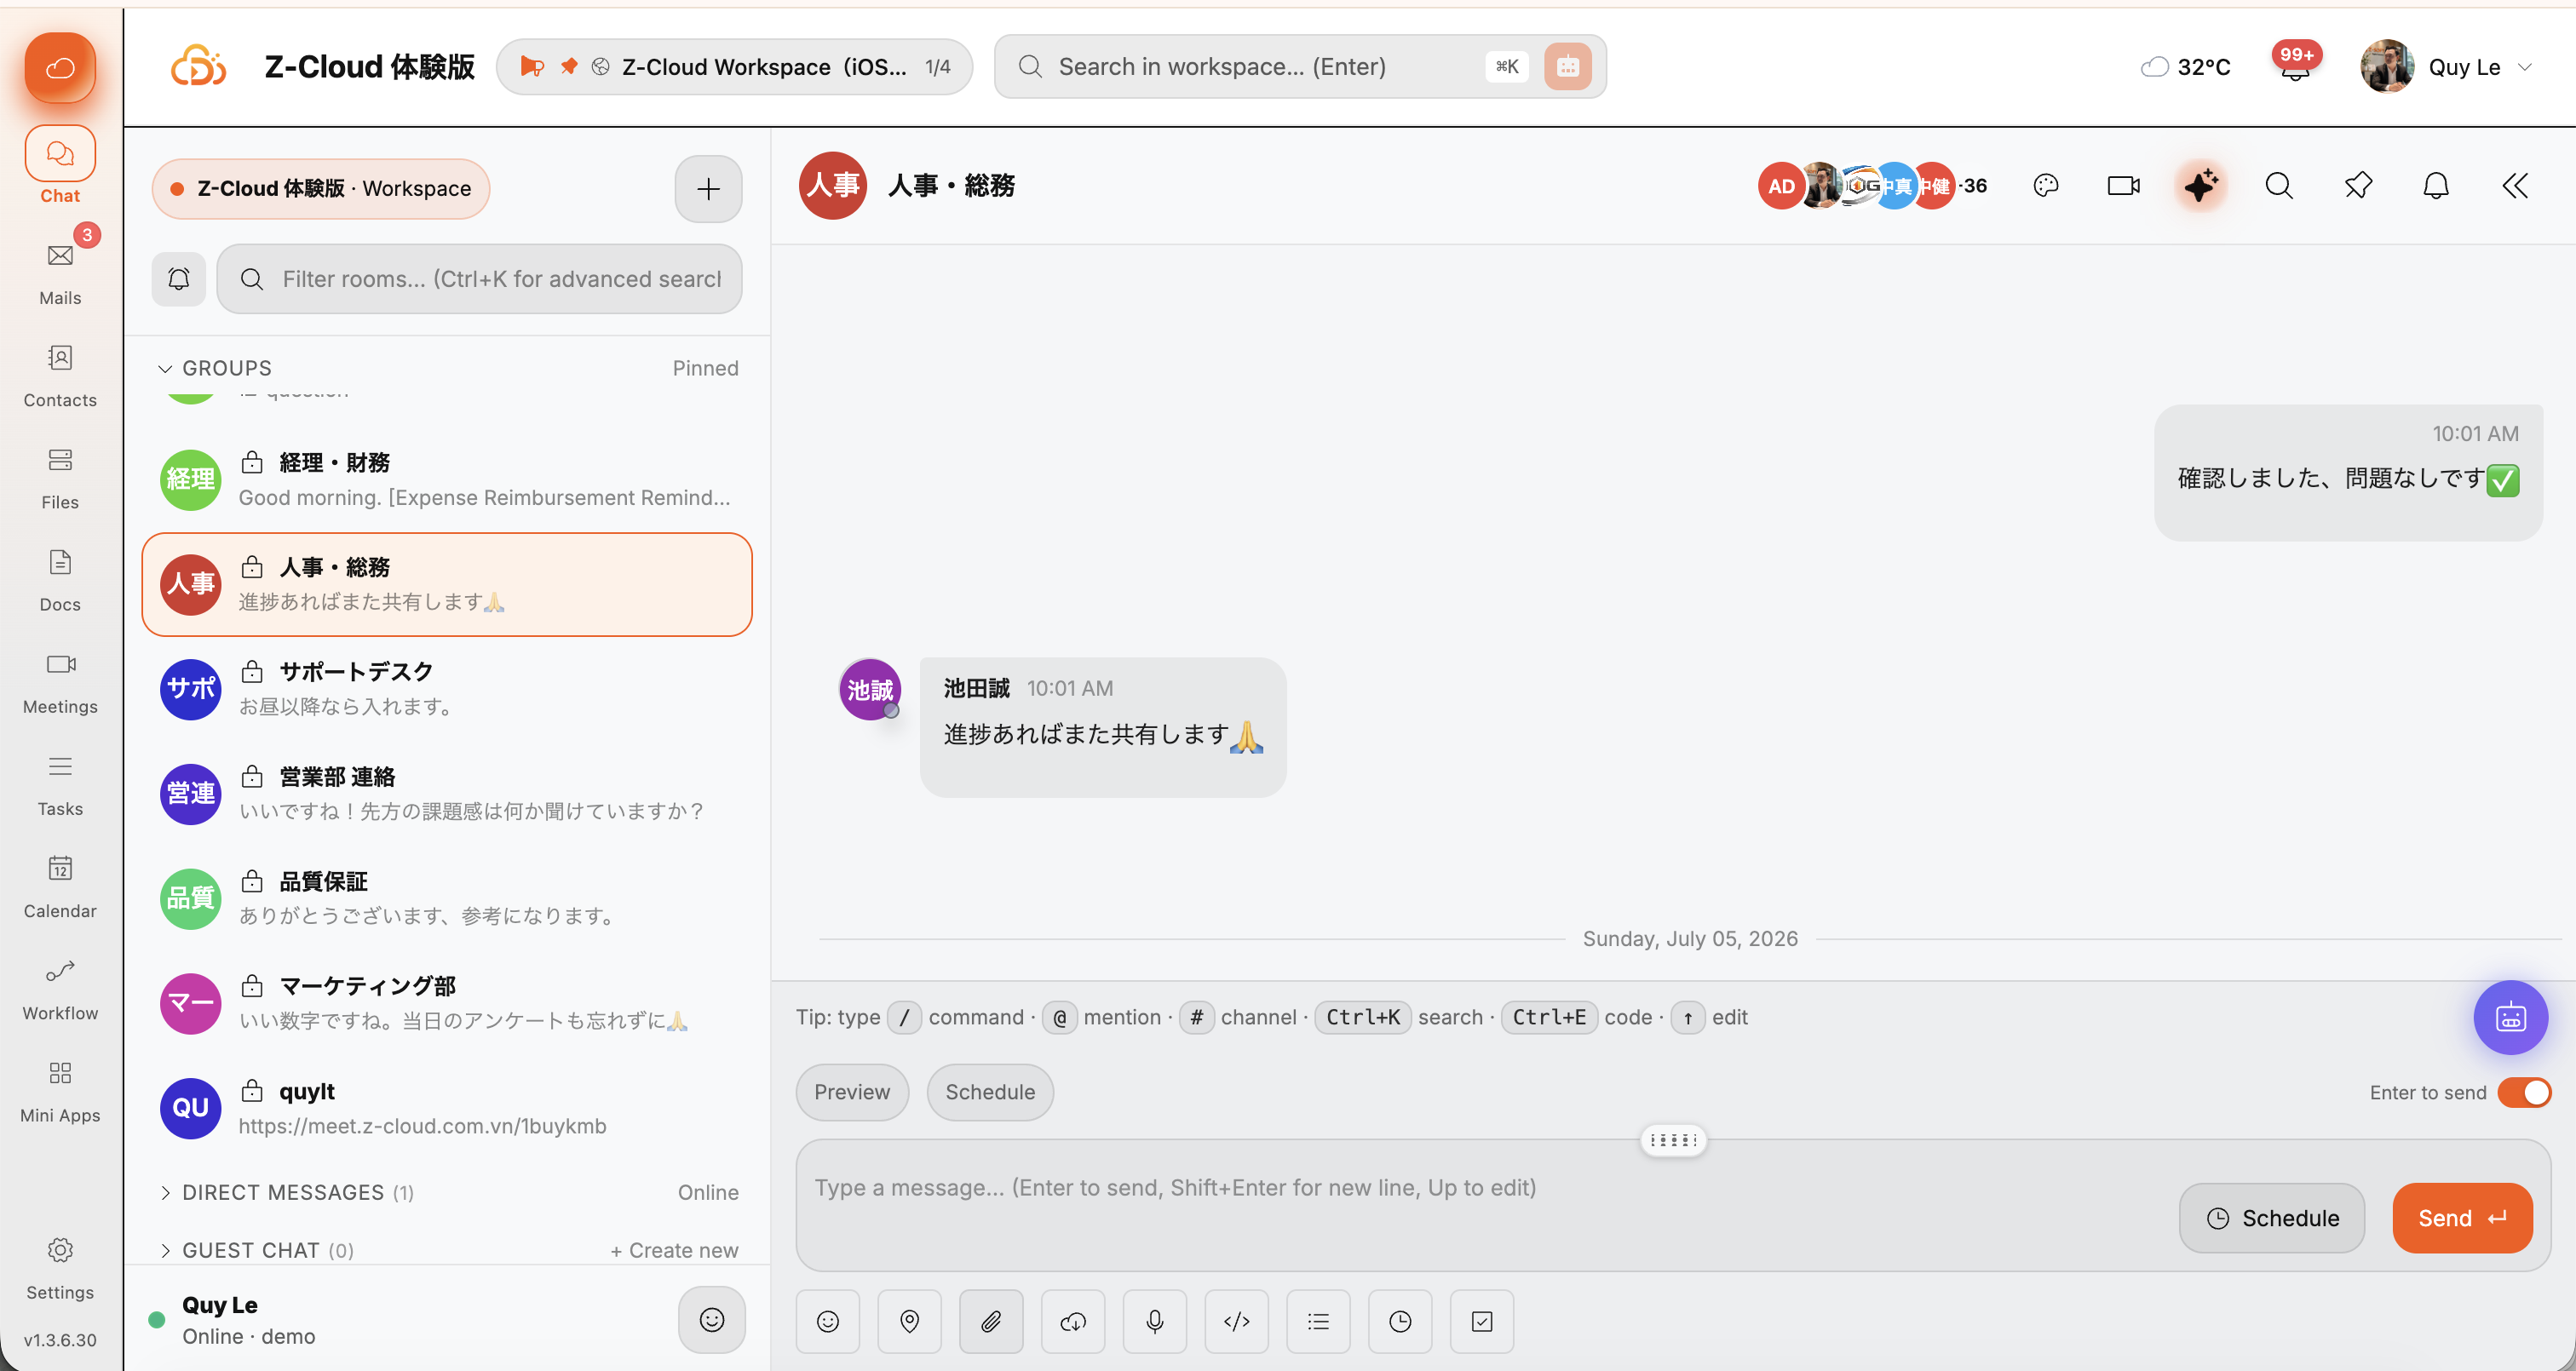Open the chat theme palette icon

tap(2046, 186)
